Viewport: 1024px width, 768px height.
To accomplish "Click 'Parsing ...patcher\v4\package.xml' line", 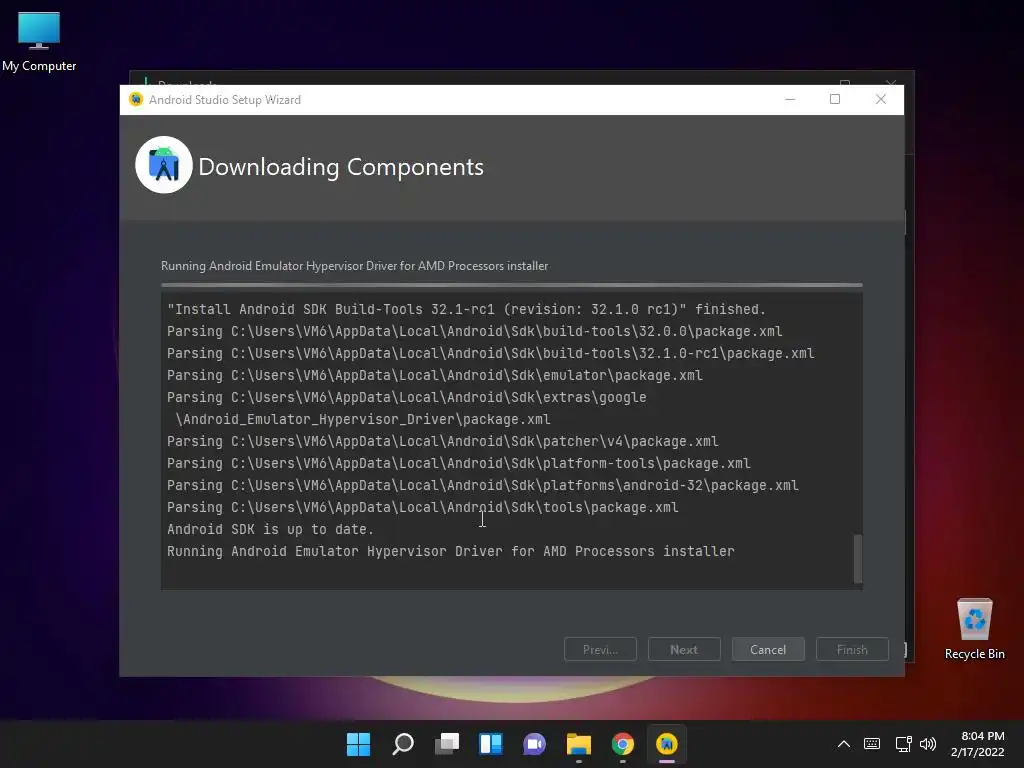I will click(443, 441).
